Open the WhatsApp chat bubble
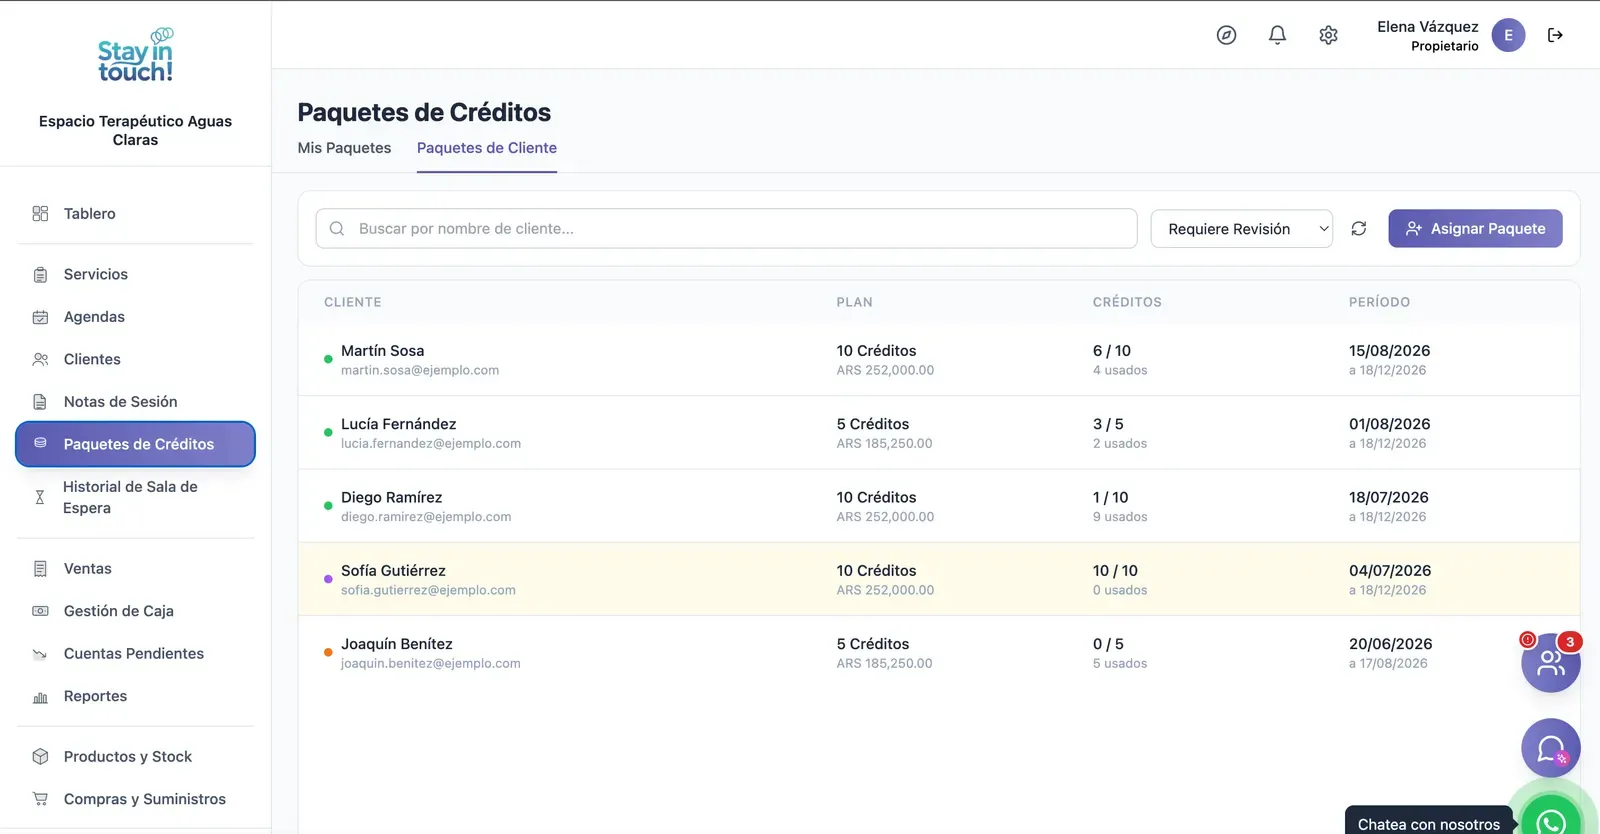Screen dimensions: 1600x834 (x=1551, y=821)
